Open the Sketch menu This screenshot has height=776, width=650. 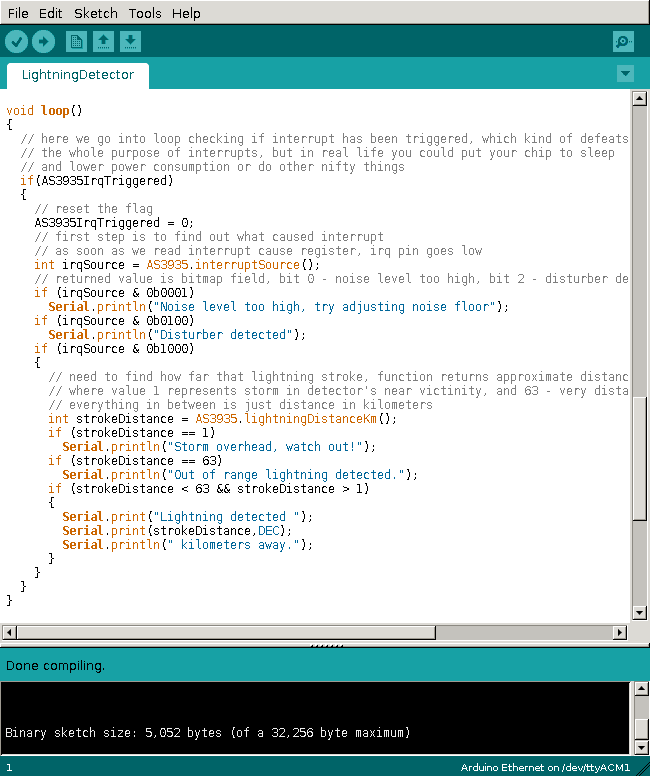point(96,13)
